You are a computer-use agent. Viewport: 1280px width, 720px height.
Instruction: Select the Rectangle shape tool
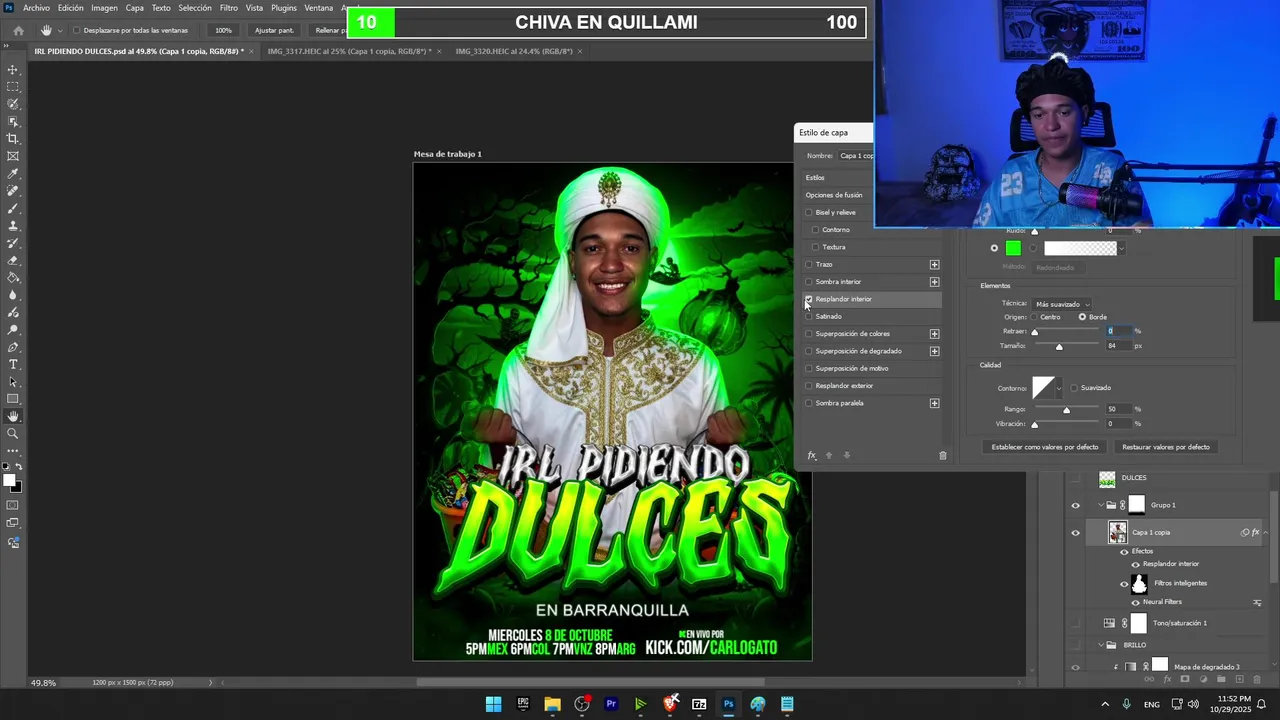[x=13, y=399]
